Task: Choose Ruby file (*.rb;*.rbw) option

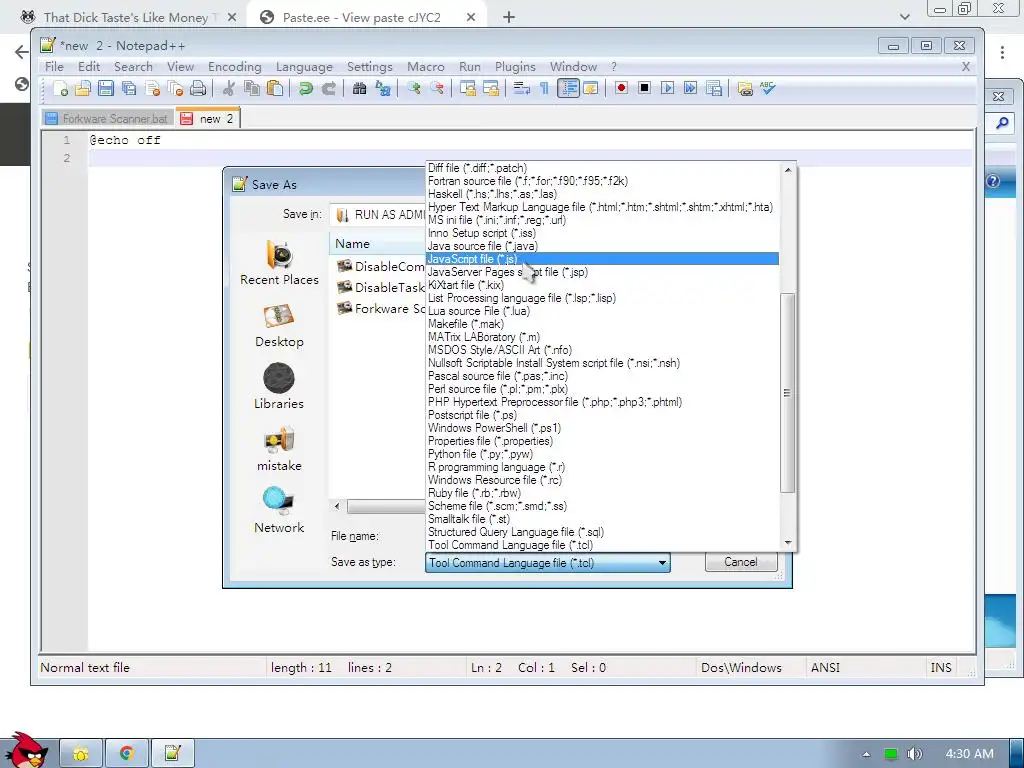Action: tap(601, 493)
